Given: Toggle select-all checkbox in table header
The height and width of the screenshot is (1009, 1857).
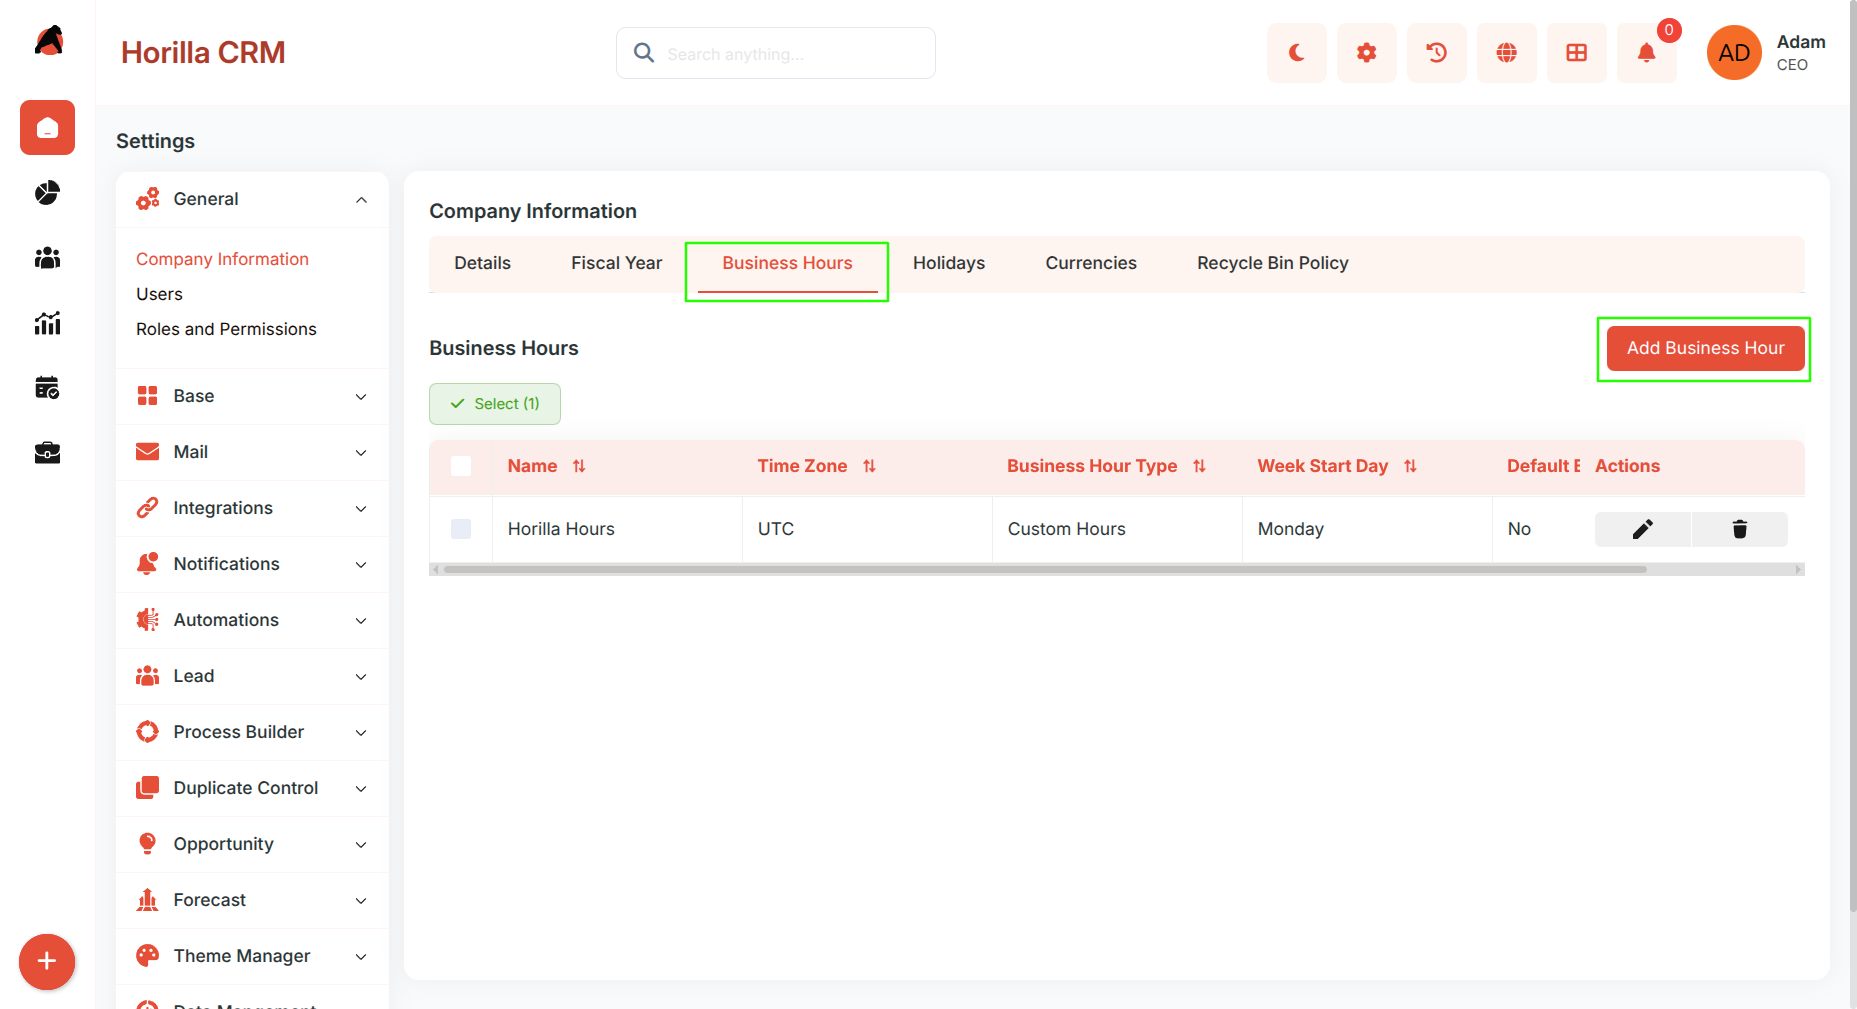Looking at the screenshot, I should pyautogui.click(x=461, y=466).
